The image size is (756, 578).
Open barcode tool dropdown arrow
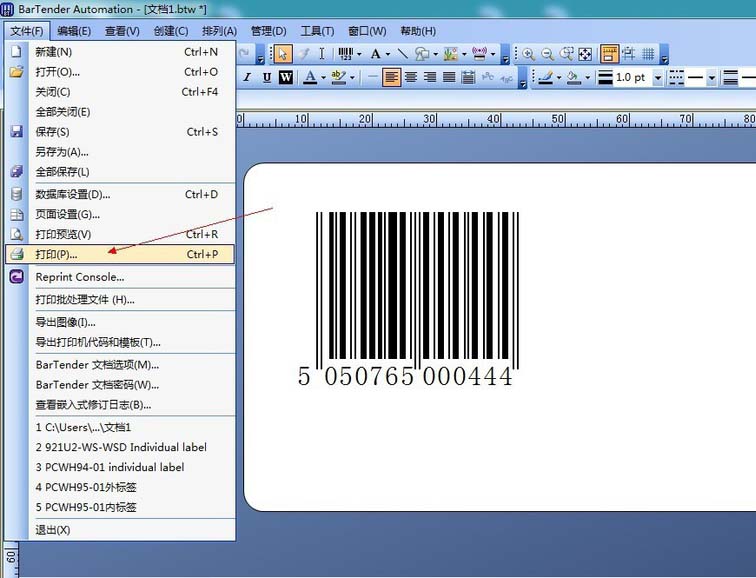pyautogui.click(x=359, y=54)
